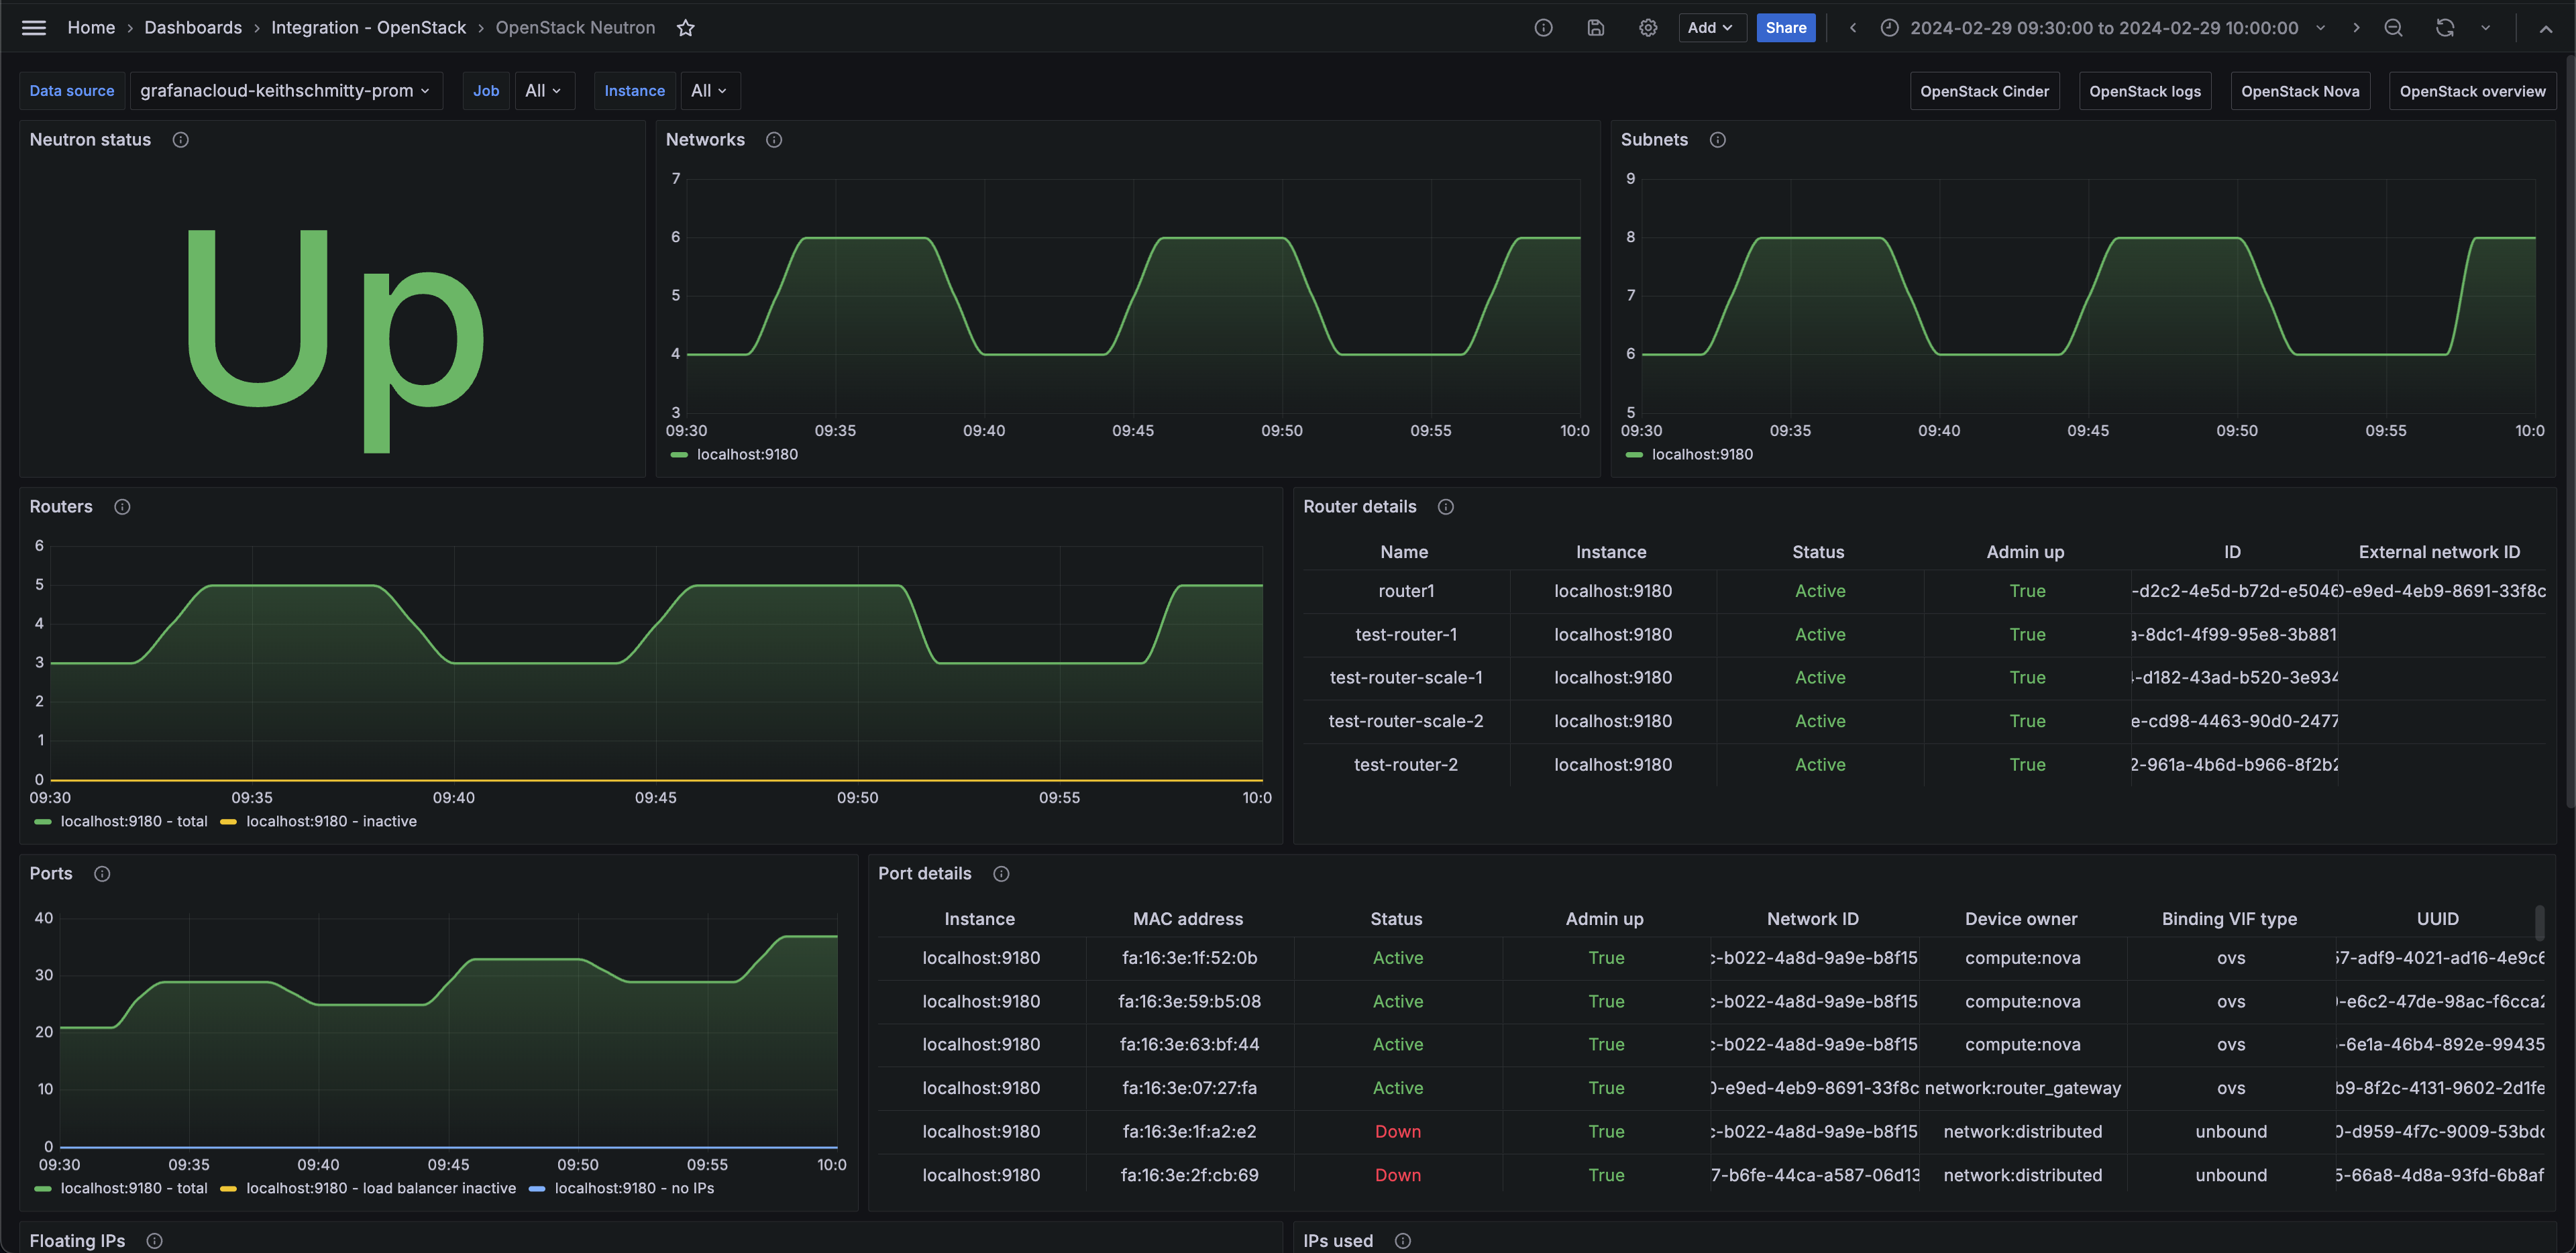Image resolution: width=2576 pixels, height=1253 pixels.
Task: Click the zoom out time range icon
Action: pyautogui.click(x=2393, y=28)
